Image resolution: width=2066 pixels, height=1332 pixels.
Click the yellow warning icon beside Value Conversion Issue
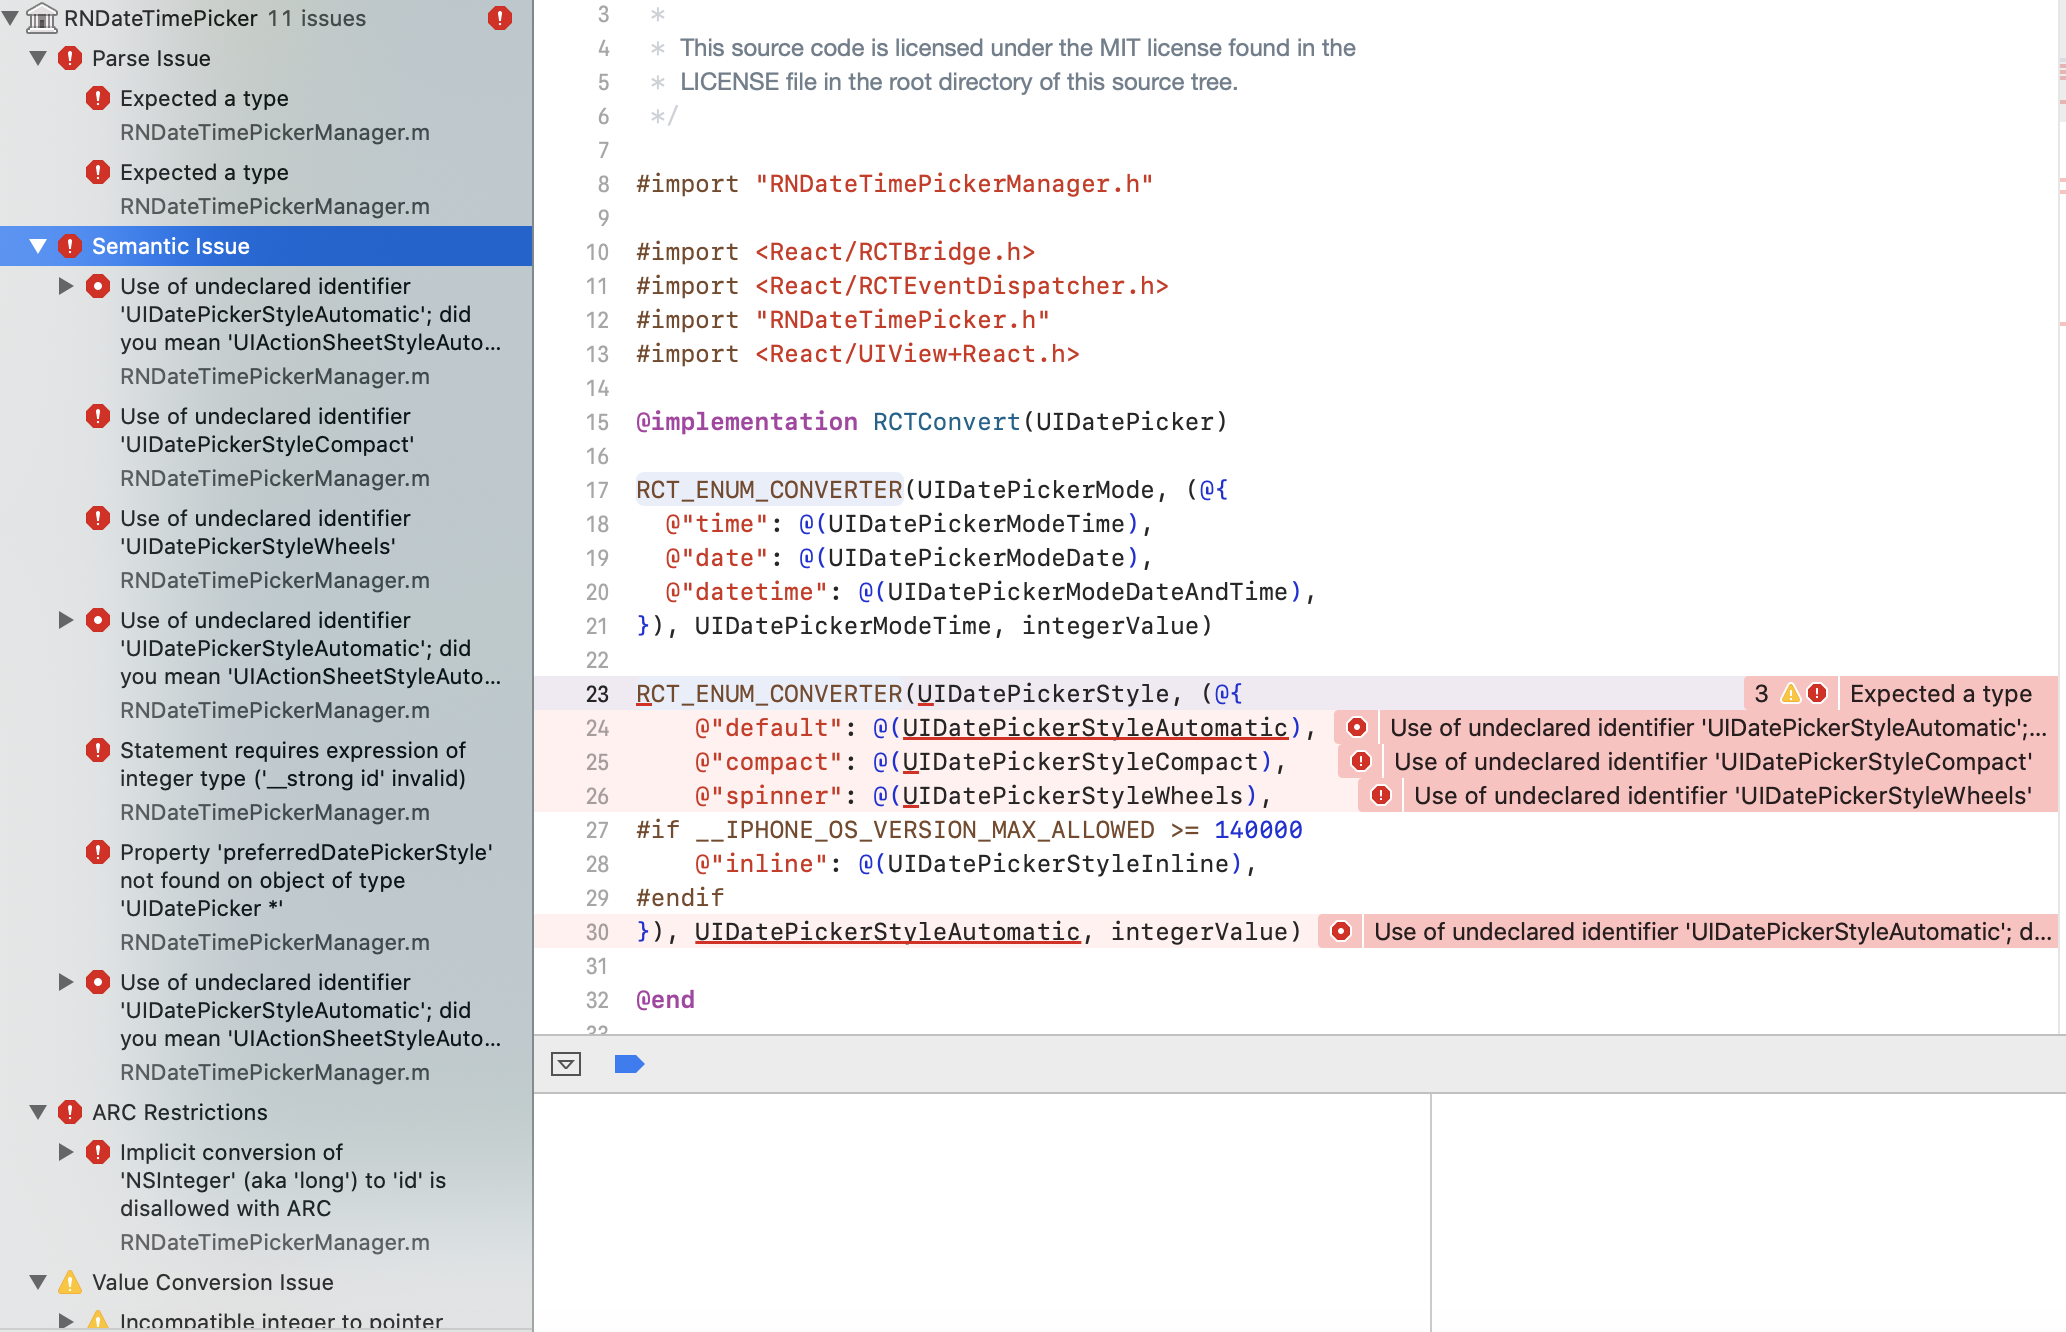(68, 1282)
